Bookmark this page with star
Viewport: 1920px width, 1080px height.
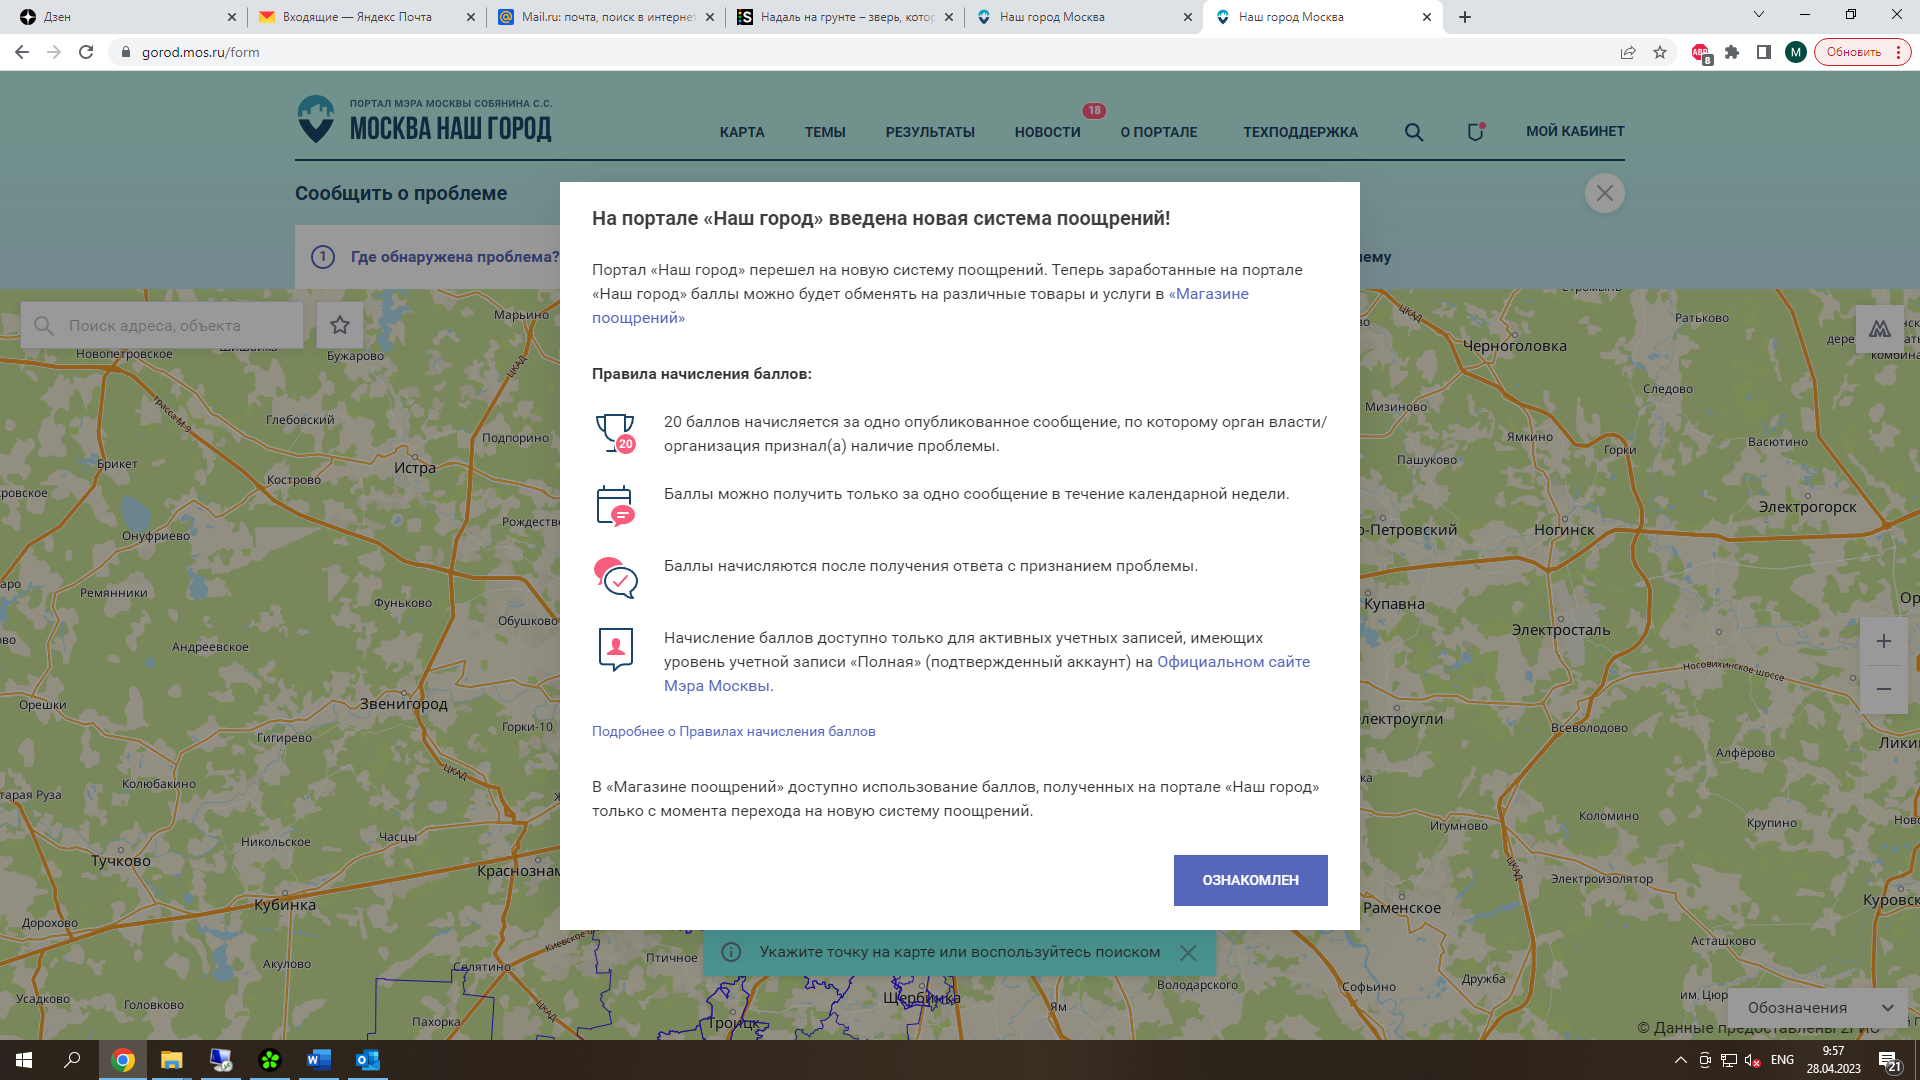click(1660, 52)
